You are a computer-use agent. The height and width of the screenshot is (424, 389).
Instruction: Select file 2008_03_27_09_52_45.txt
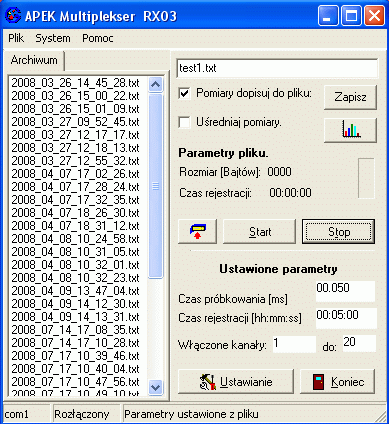point(75,122)
